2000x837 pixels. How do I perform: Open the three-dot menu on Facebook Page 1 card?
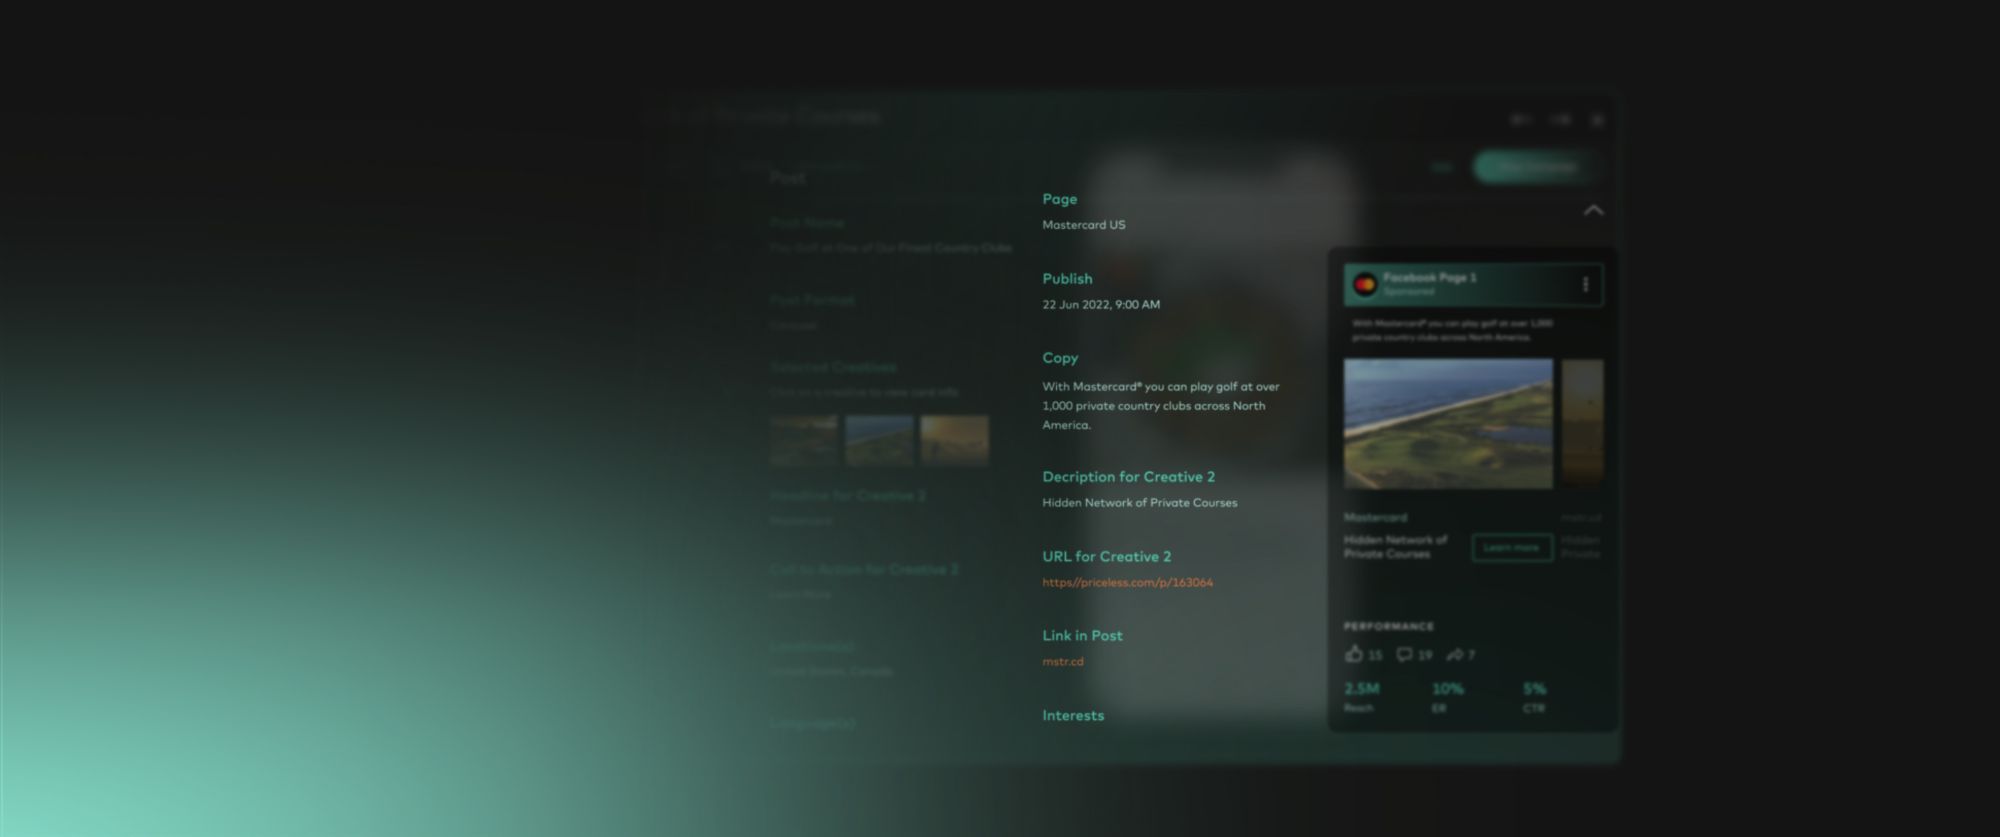1585,285
